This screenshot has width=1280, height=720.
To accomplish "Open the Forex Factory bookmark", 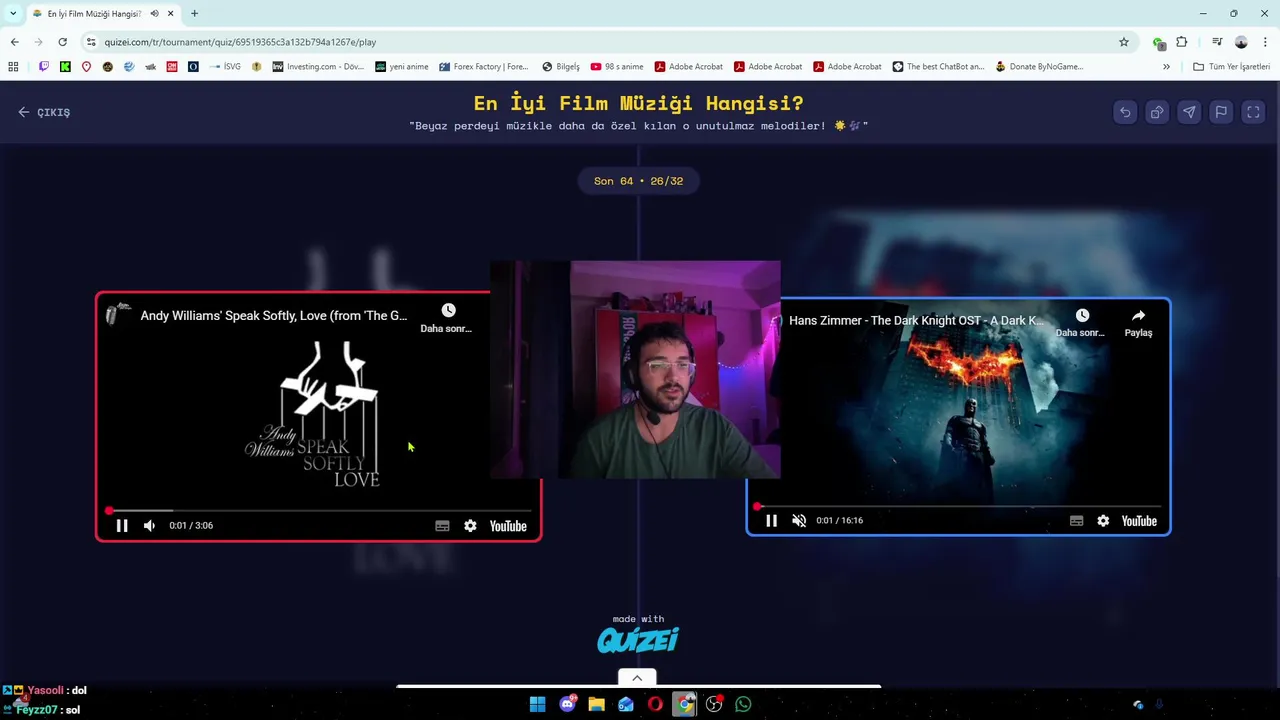I will pos(483,67).
